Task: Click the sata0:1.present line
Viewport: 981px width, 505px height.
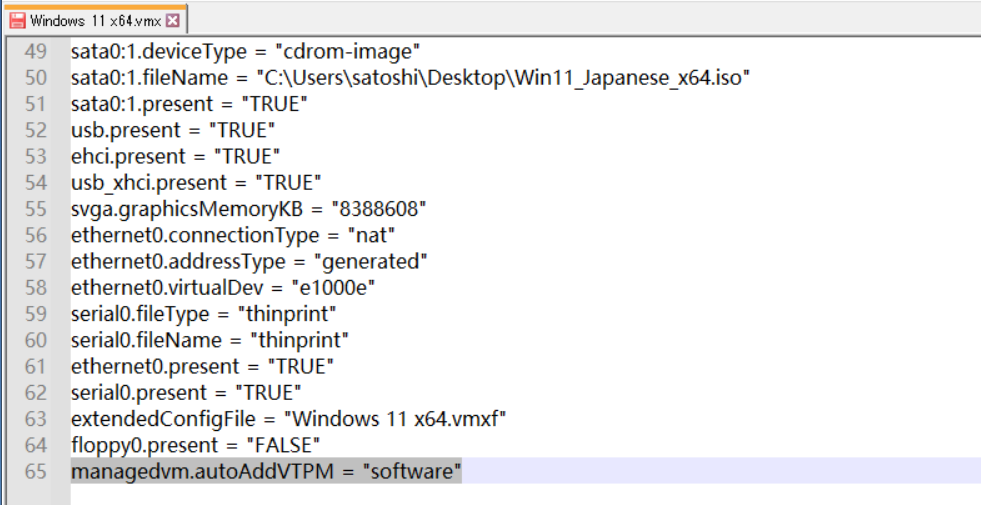Action: [x=189, y=104]
